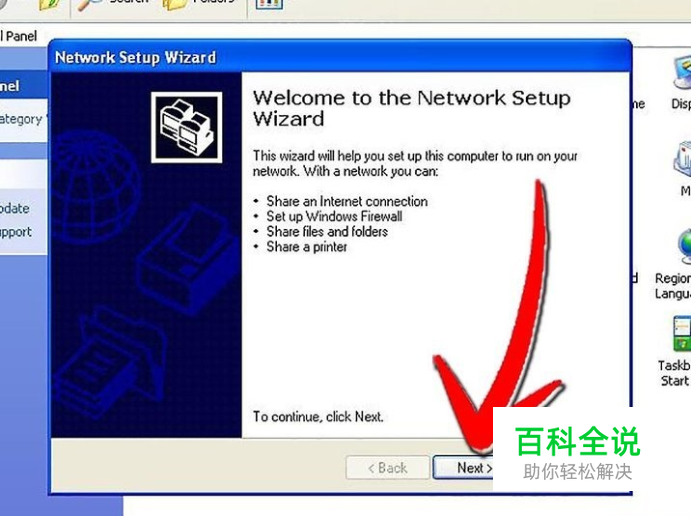Switch to Category View link in sidebar
691x516 pixels.
click(x=21, y=119)
